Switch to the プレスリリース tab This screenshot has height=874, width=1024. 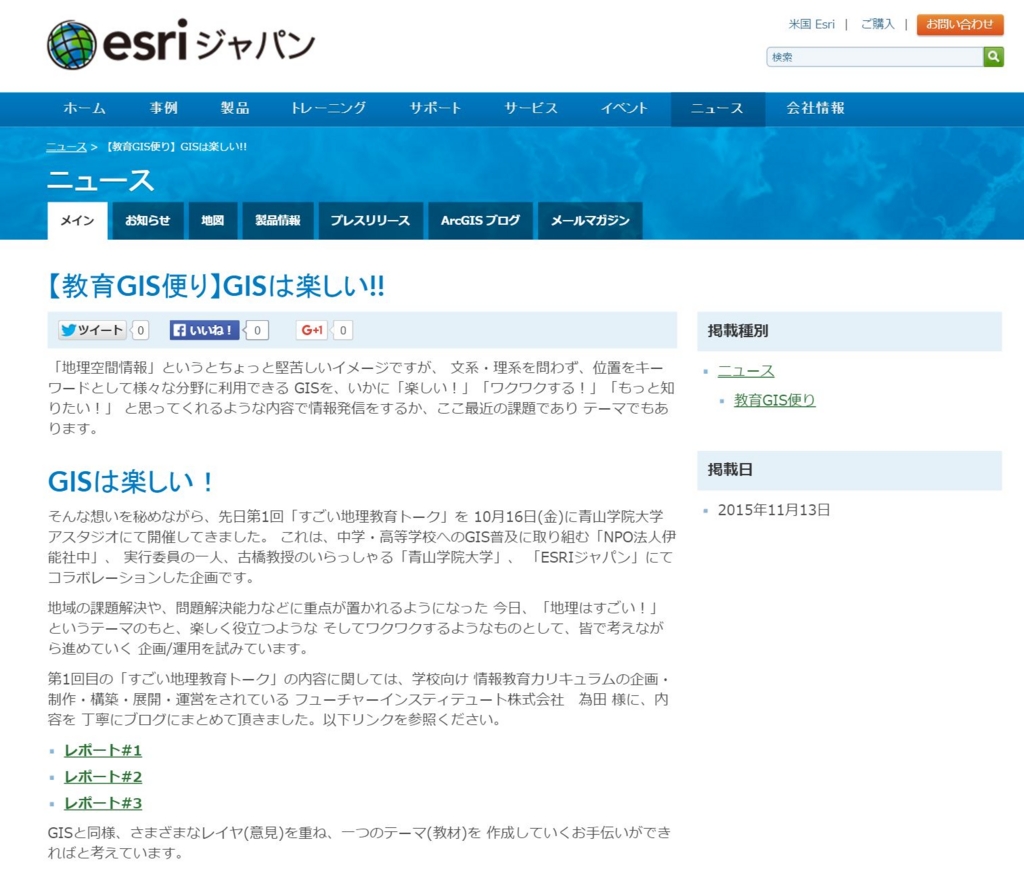pos(371,220)
